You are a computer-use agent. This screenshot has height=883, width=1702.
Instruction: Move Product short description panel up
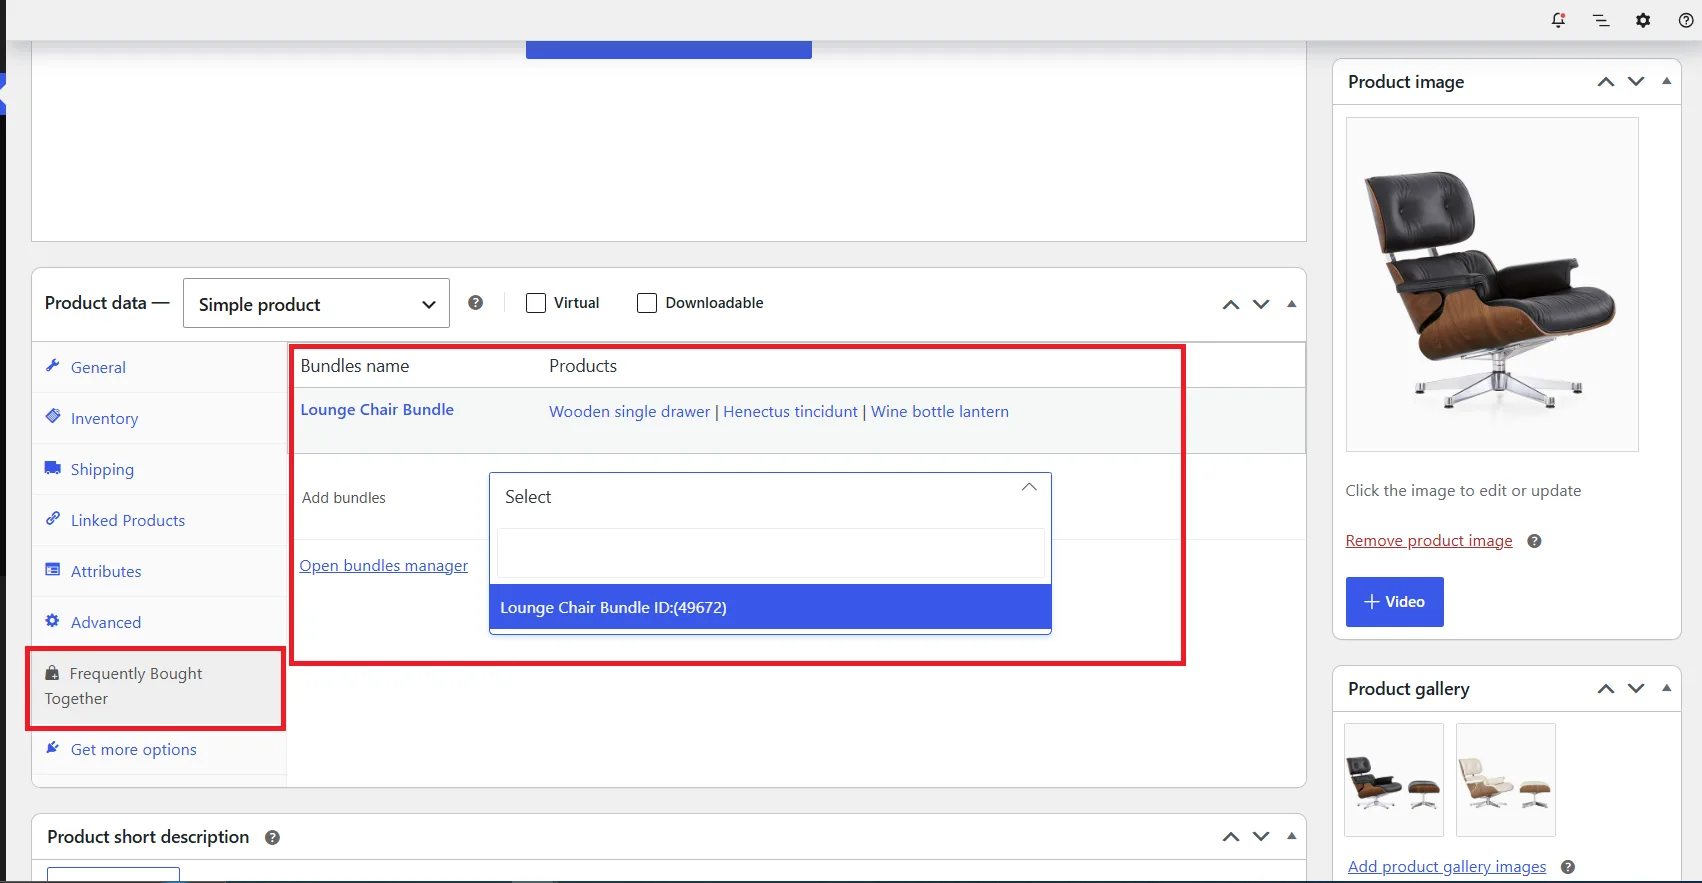pyautogui.click(x=1231, y=837)
